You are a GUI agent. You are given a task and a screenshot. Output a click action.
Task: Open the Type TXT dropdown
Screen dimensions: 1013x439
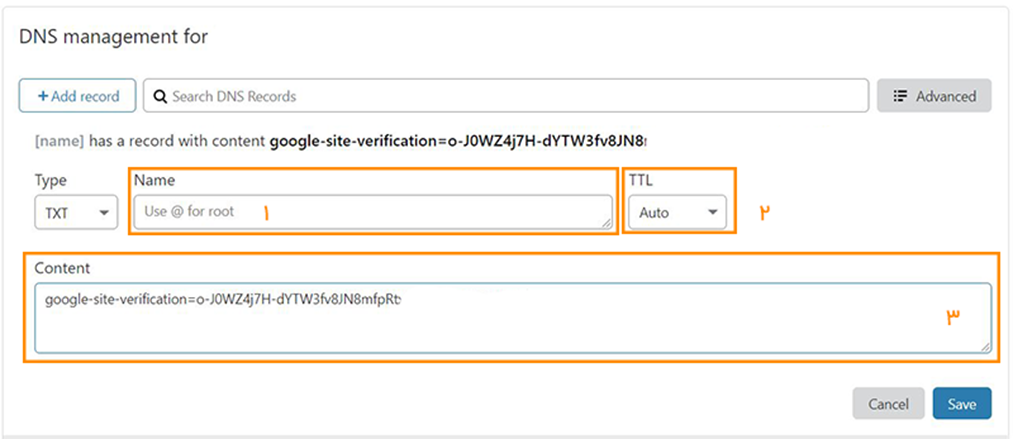(x=76, y=212)
